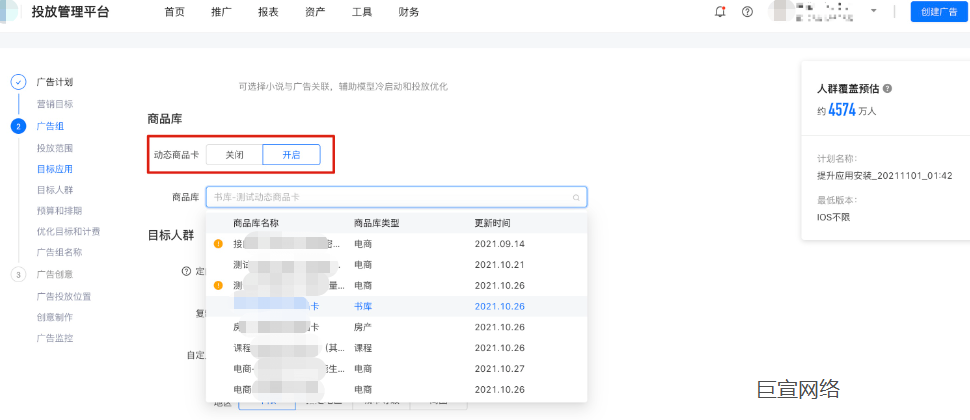The height and width of the screenshot is (420, 970).
Task: Go to 营销目标 in sidebar
Action: click(x=55, y=104)
